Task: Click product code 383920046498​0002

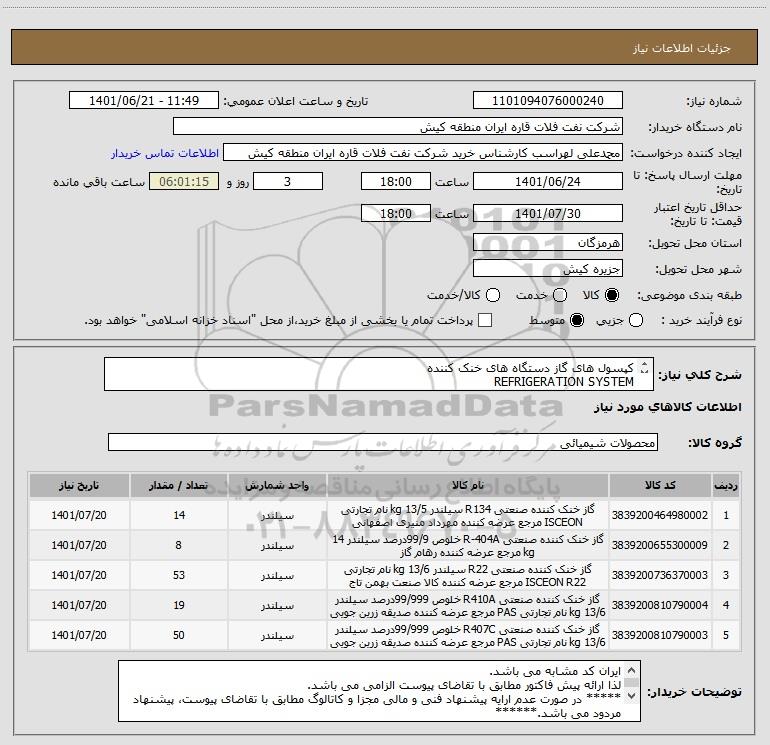Action: click(660, 515)
